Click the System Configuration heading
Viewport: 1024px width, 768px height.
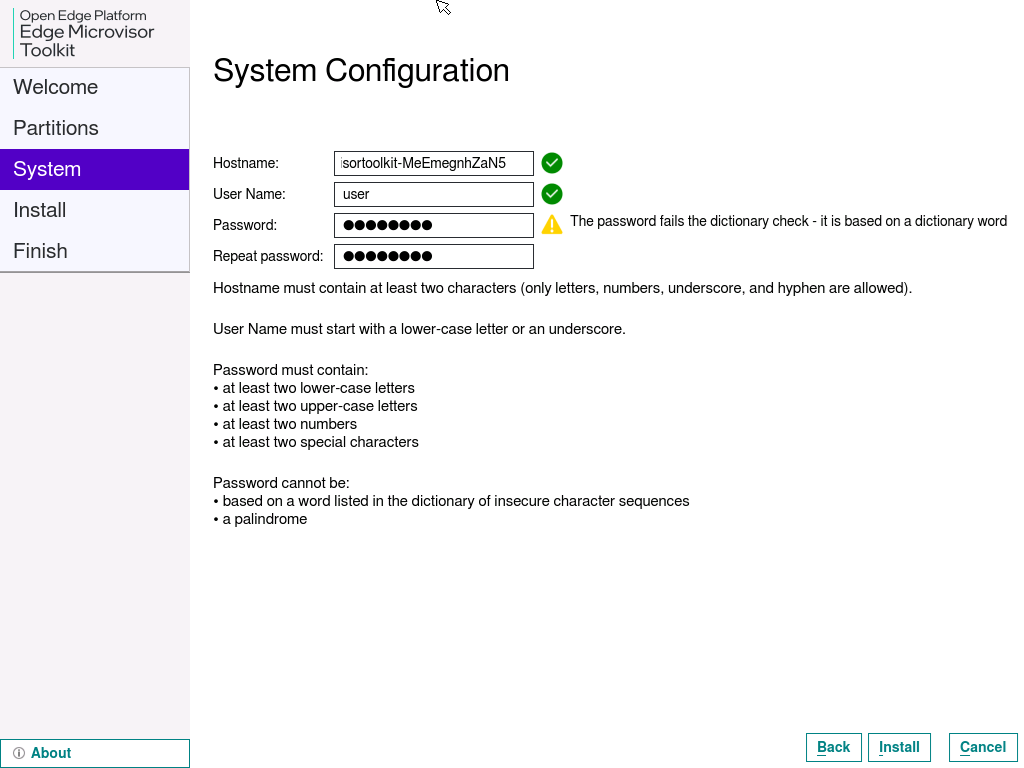coord(361,71)
